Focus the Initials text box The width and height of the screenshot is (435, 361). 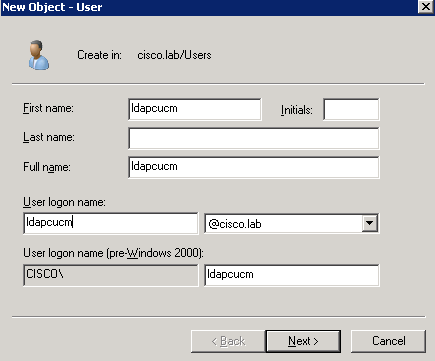[x=351, y=109]
